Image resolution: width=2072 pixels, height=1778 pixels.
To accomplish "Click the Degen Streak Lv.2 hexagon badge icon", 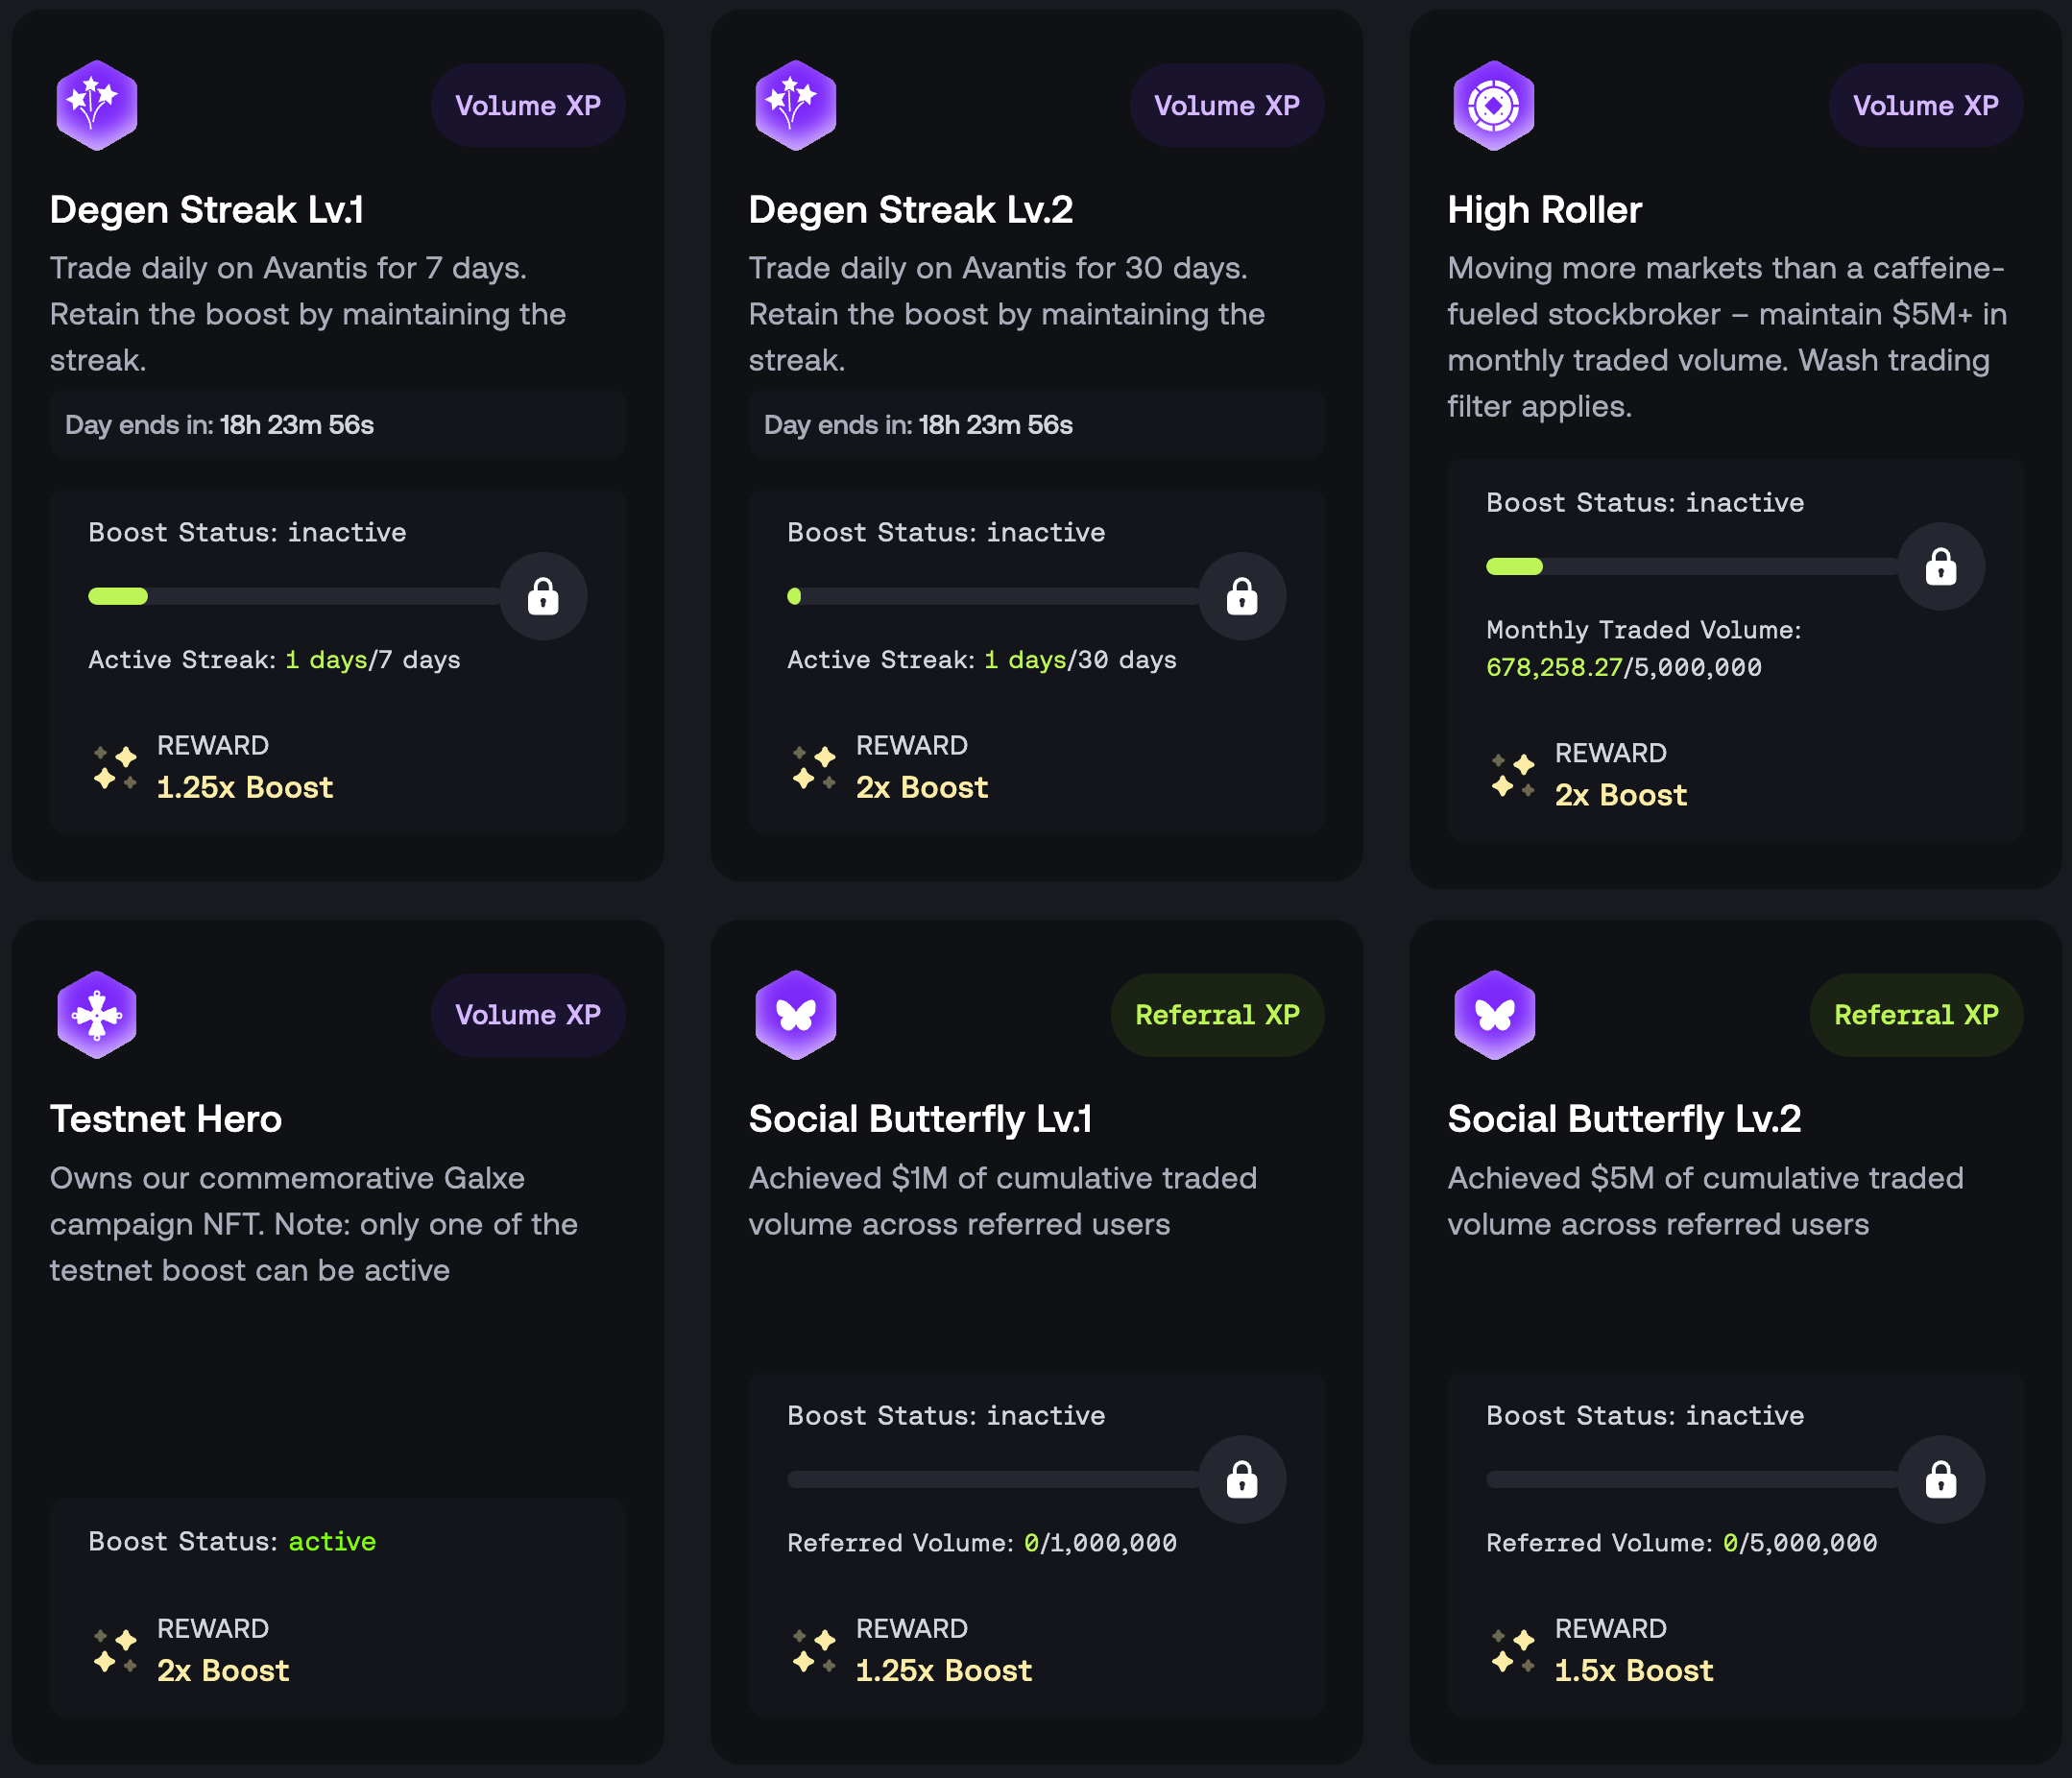I will pos(794,104).
